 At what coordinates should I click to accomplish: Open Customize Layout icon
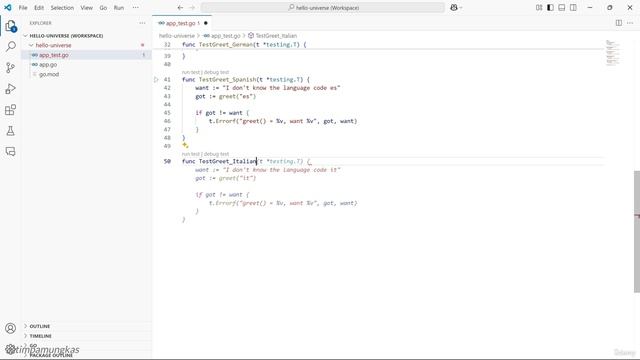point(539,7)
